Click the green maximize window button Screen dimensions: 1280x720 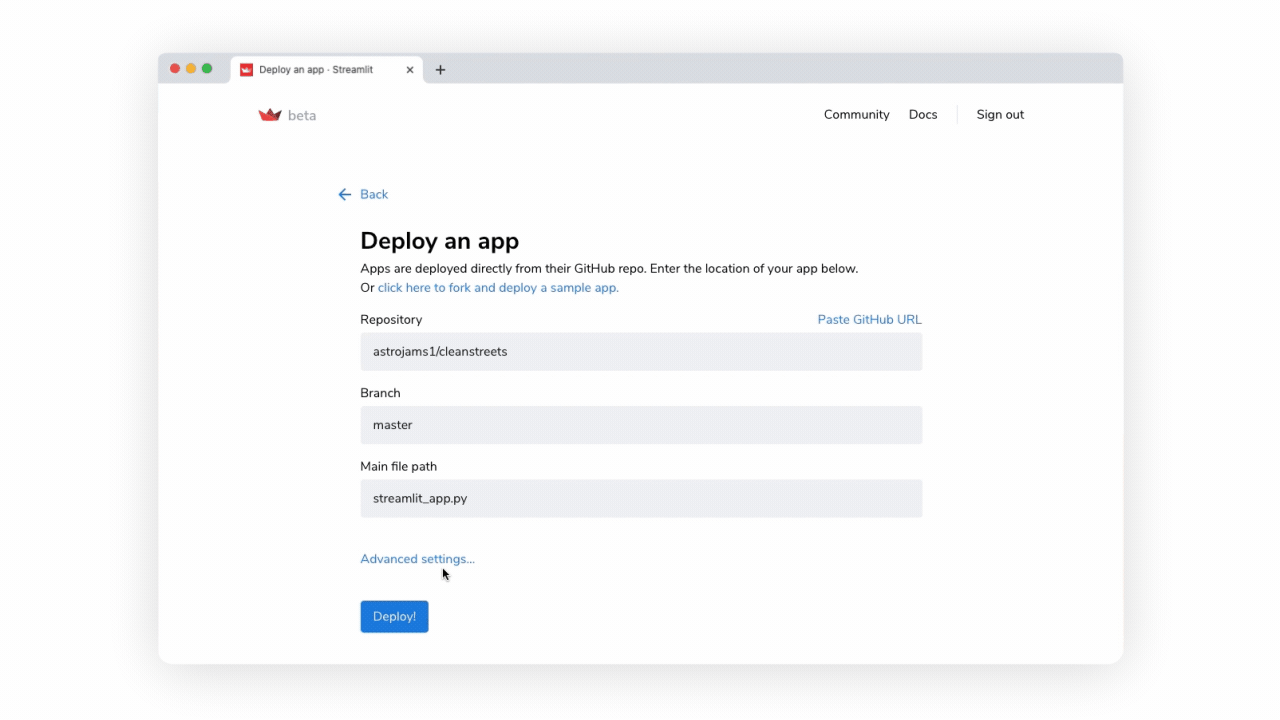(x=207, y=69)
